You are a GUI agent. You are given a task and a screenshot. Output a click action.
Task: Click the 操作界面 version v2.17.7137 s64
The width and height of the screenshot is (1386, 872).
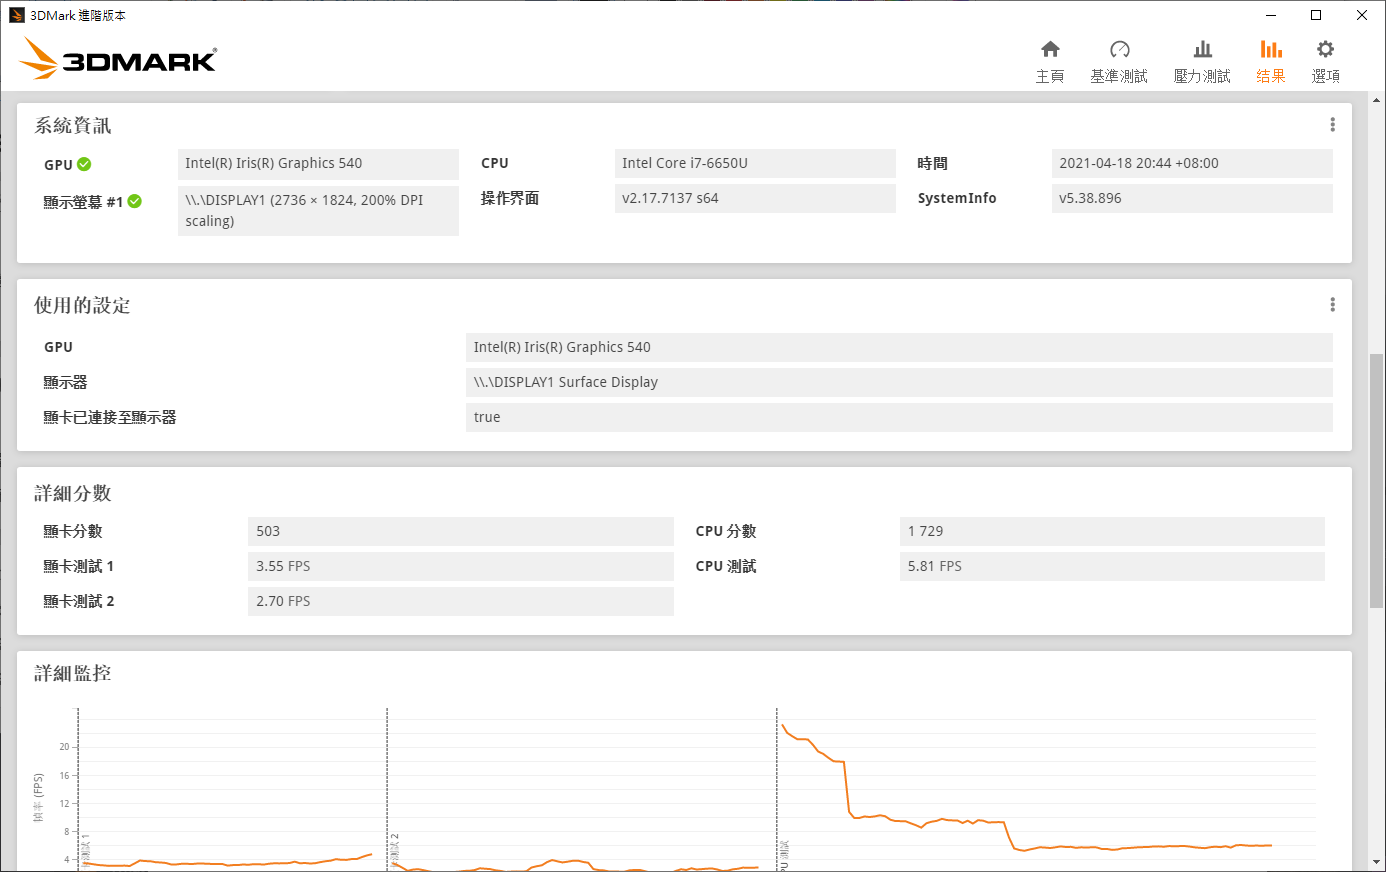coord(755,198)
